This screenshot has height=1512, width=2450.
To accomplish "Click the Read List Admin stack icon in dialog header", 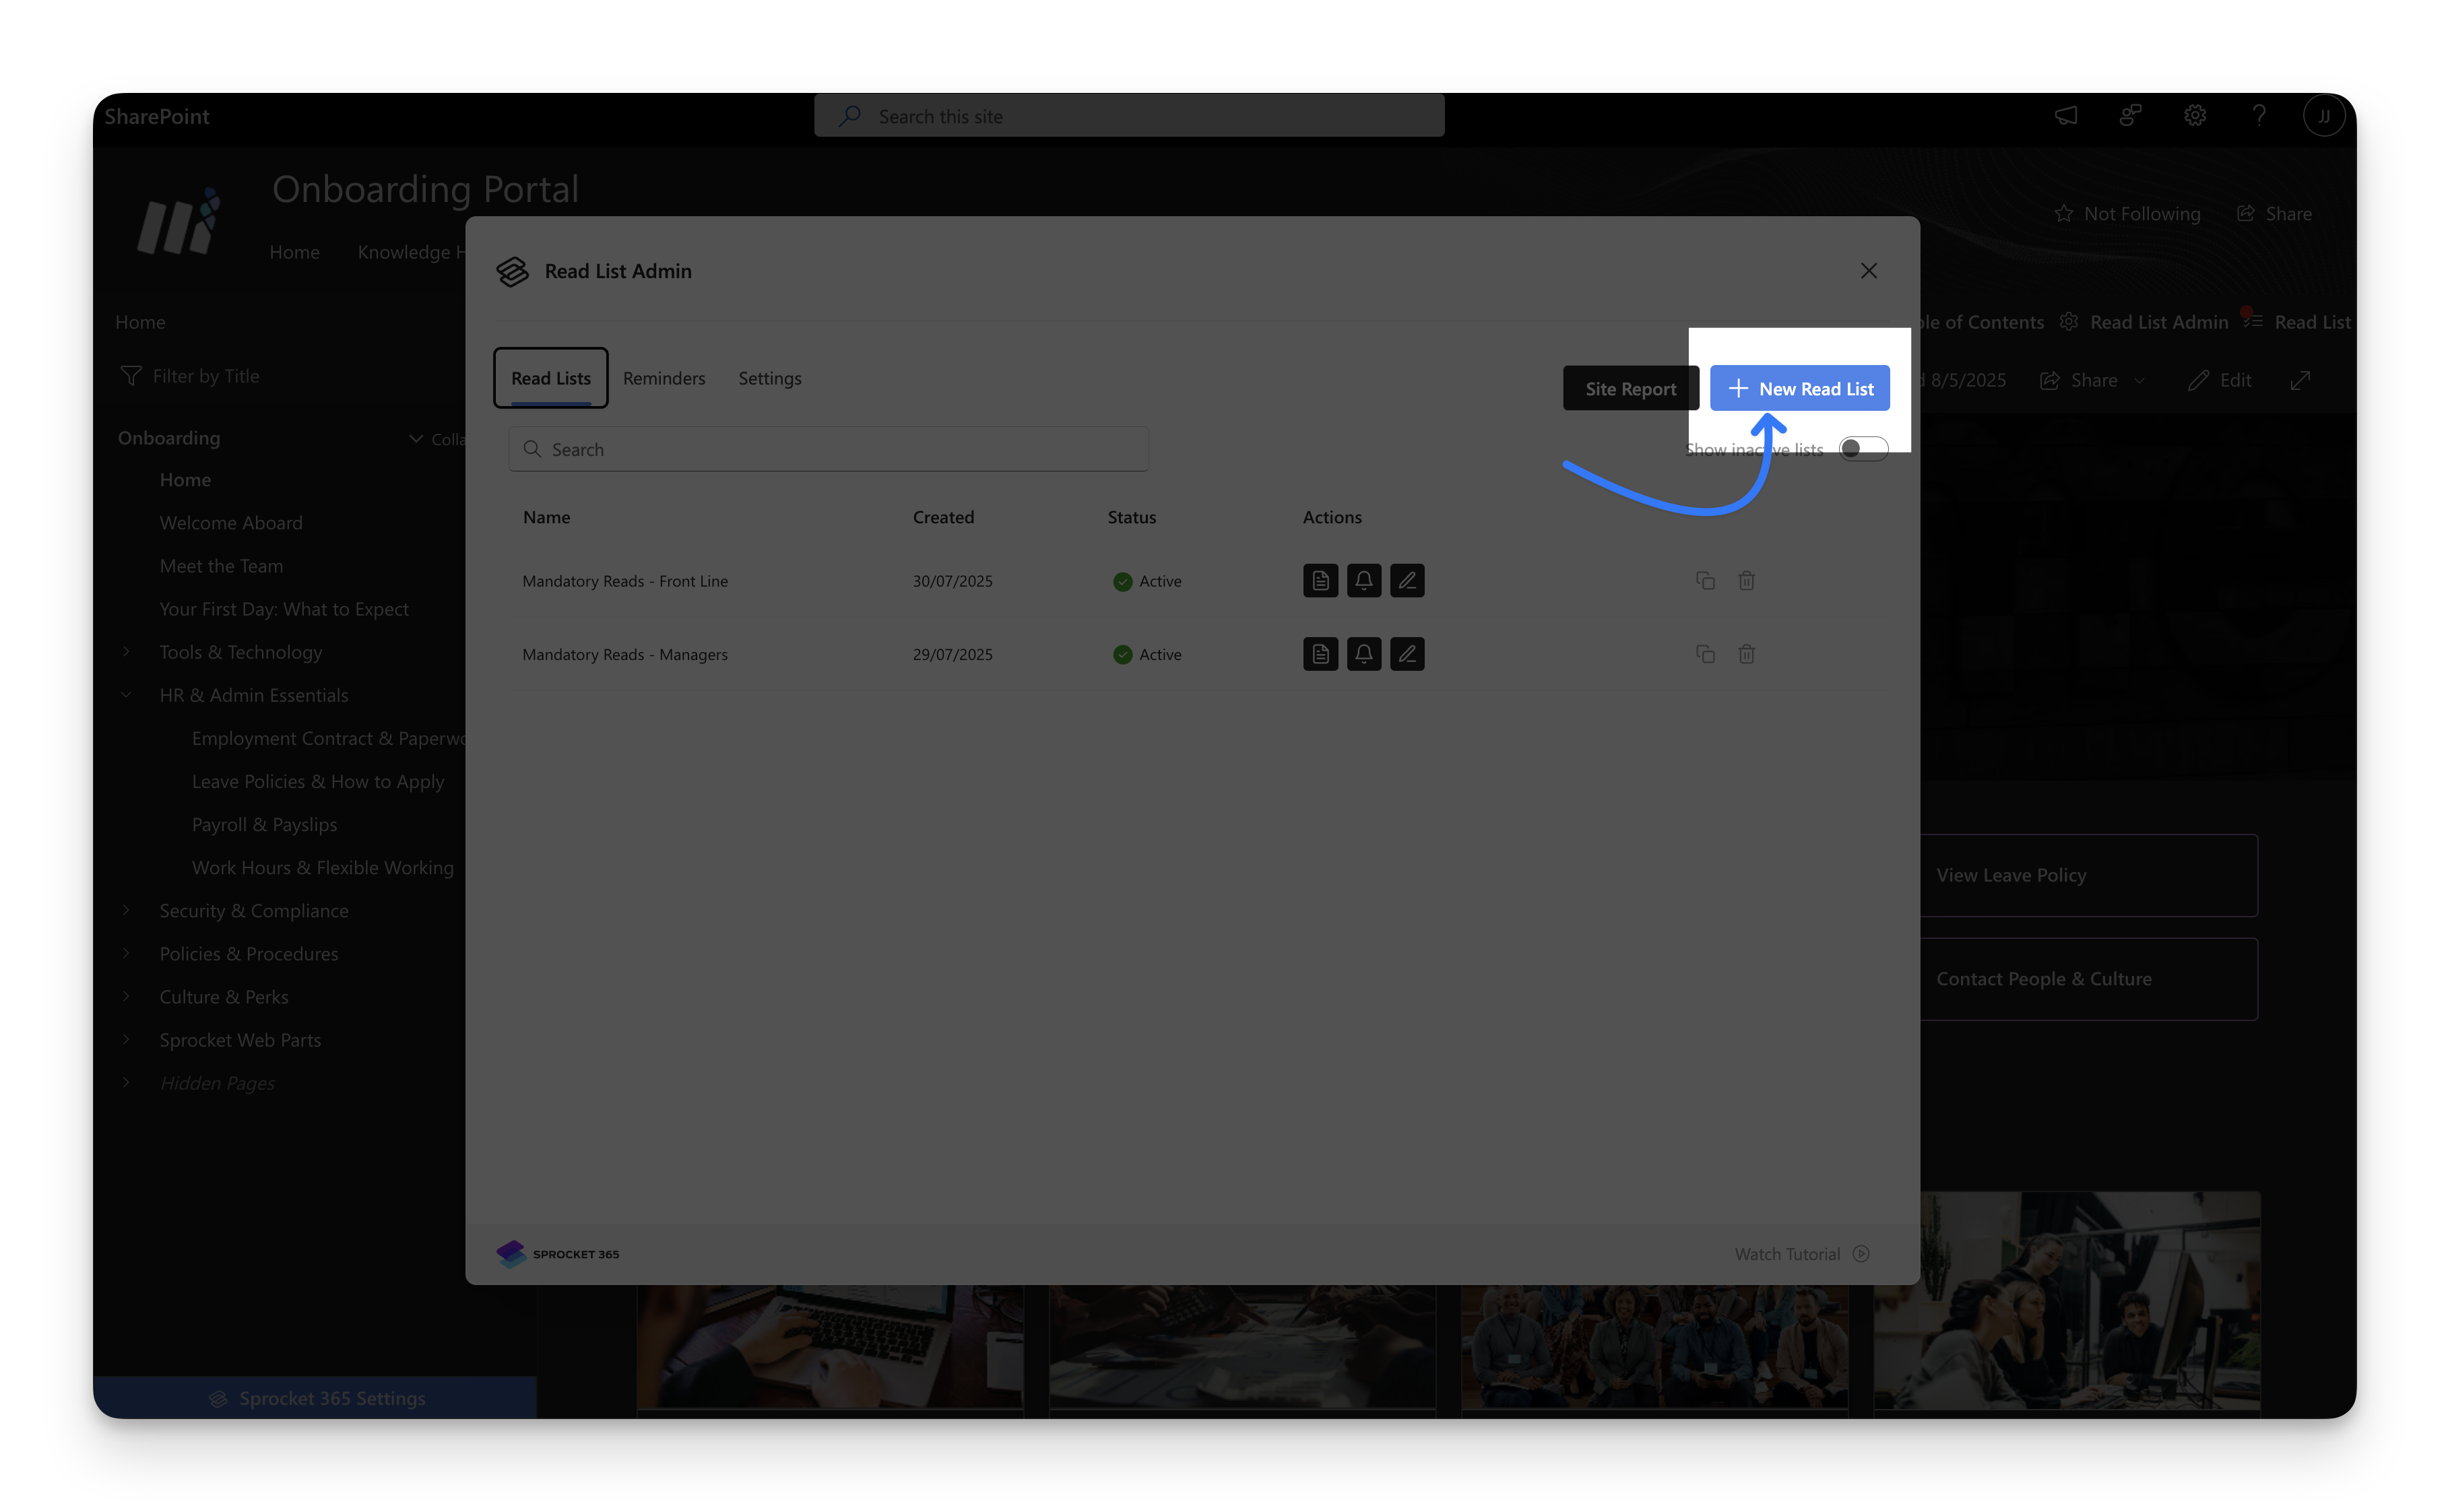I will click(x=512, y=271).
